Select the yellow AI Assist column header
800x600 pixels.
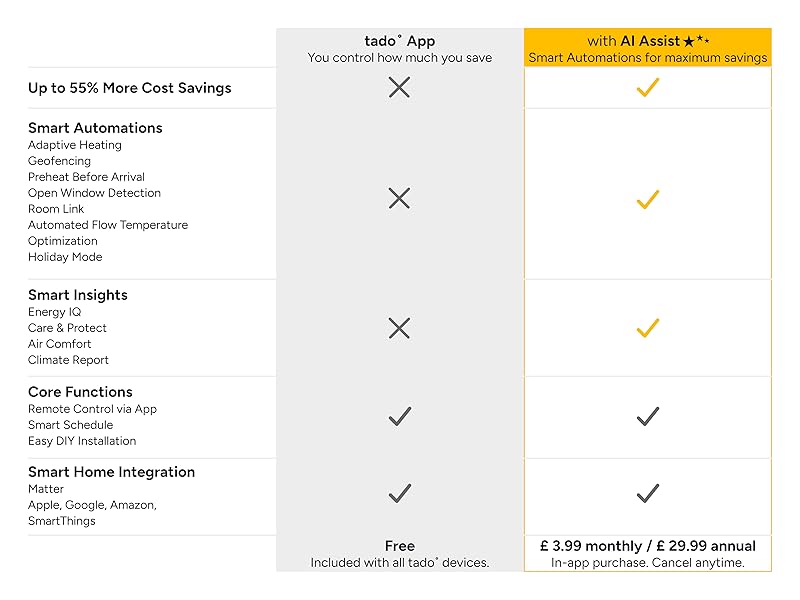[648, 49]
